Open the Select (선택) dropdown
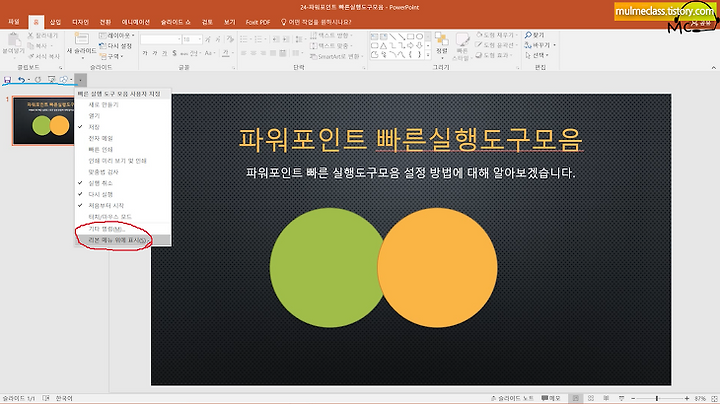 pyautogui.click(x=537, y=56)
